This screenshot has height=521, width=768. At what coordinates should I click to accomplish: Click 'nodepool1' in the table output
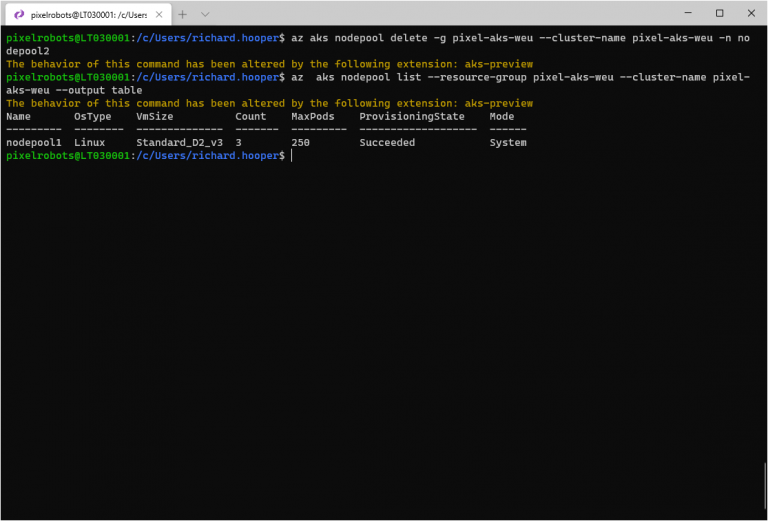point(34,142)
